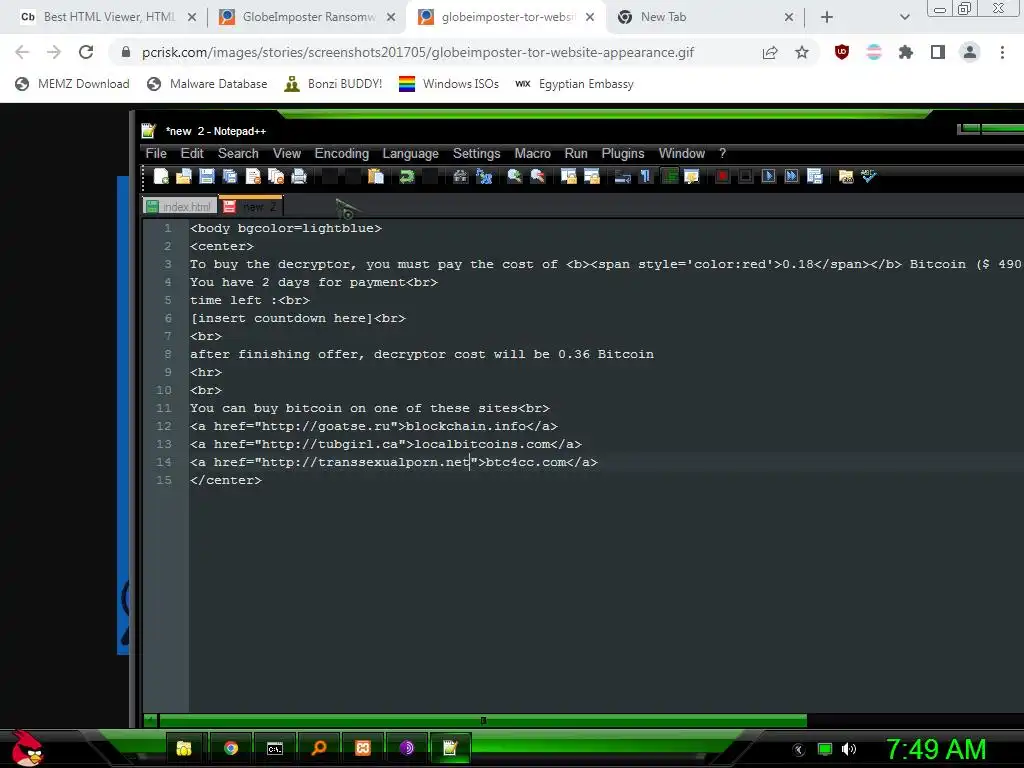
Task: Switch to the New Tab browser tab
Action: click(x=705, y=17)
